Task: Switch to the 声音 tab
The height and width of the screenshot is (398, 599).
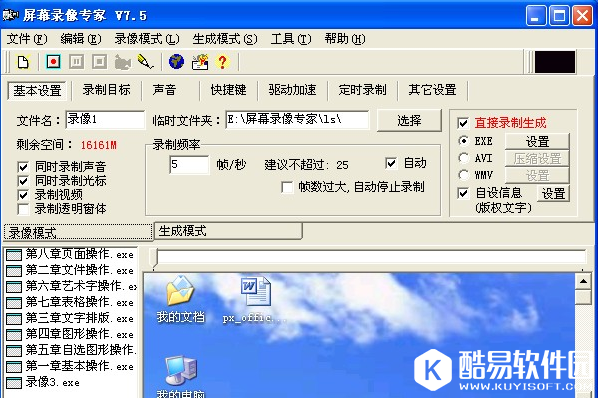Action: point(164,90)
